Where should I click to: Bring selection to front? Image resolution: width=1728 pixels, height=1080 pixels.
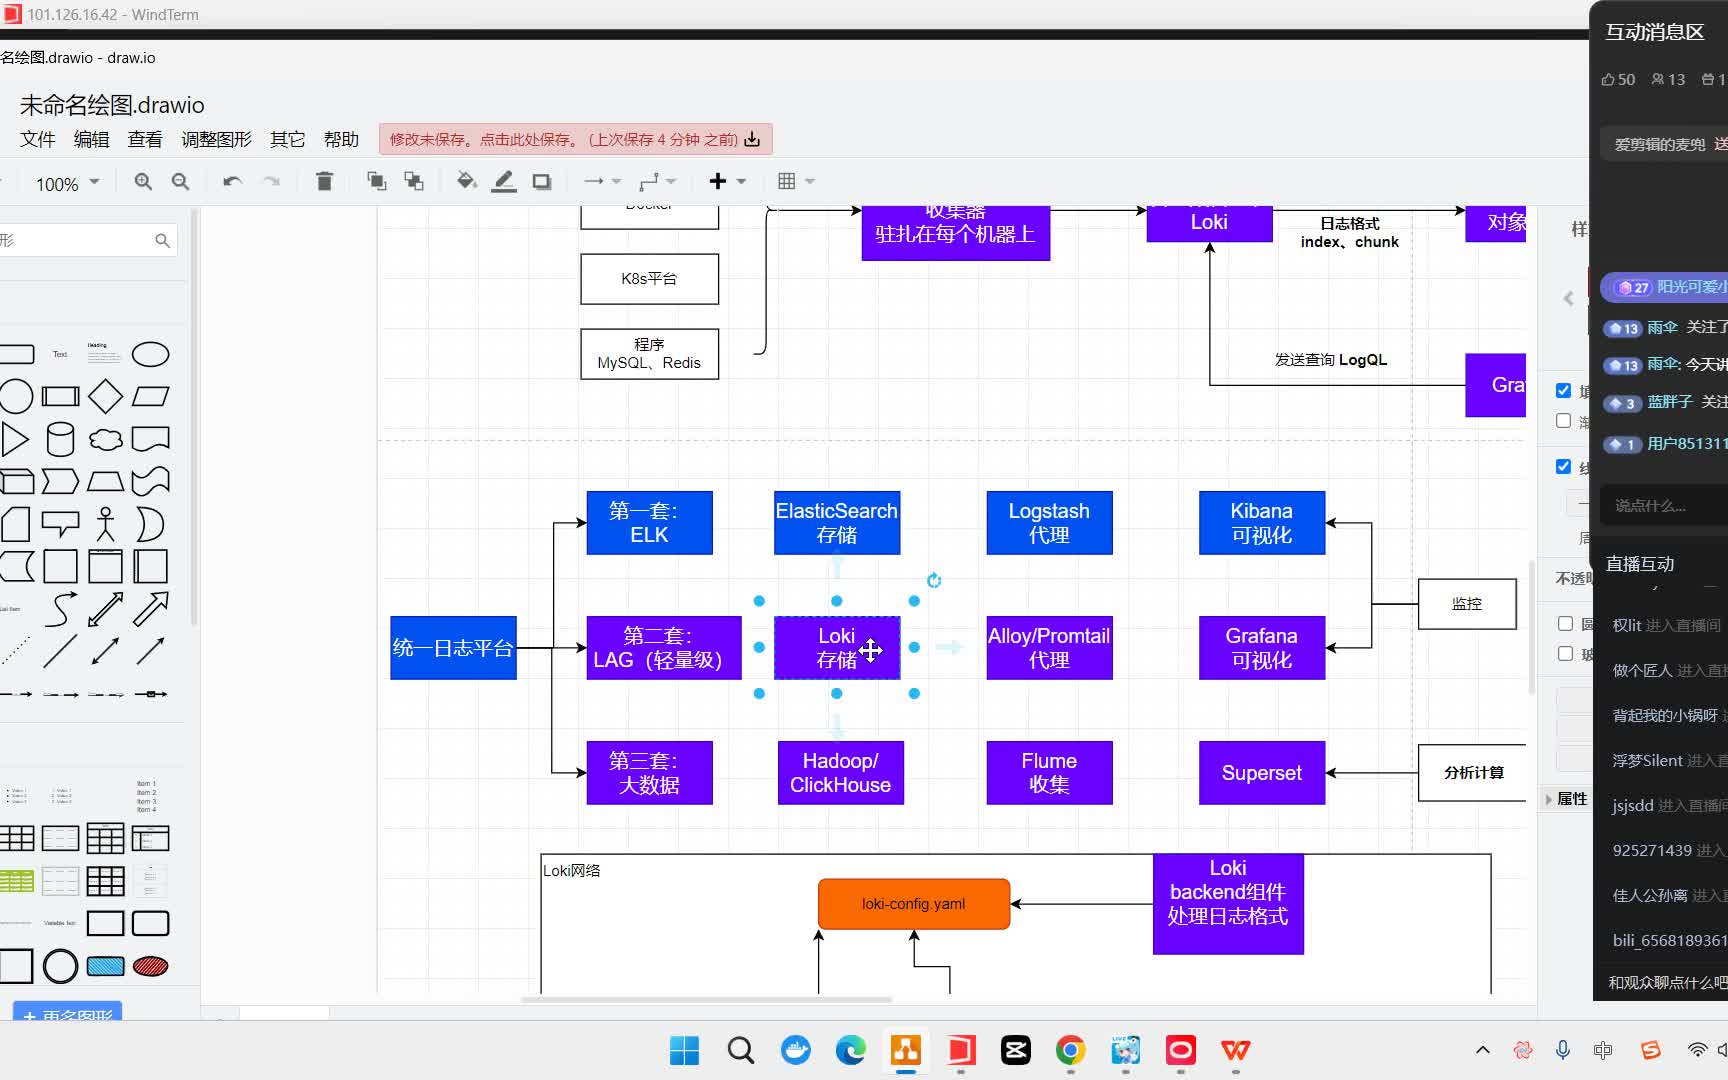(376, 181)
